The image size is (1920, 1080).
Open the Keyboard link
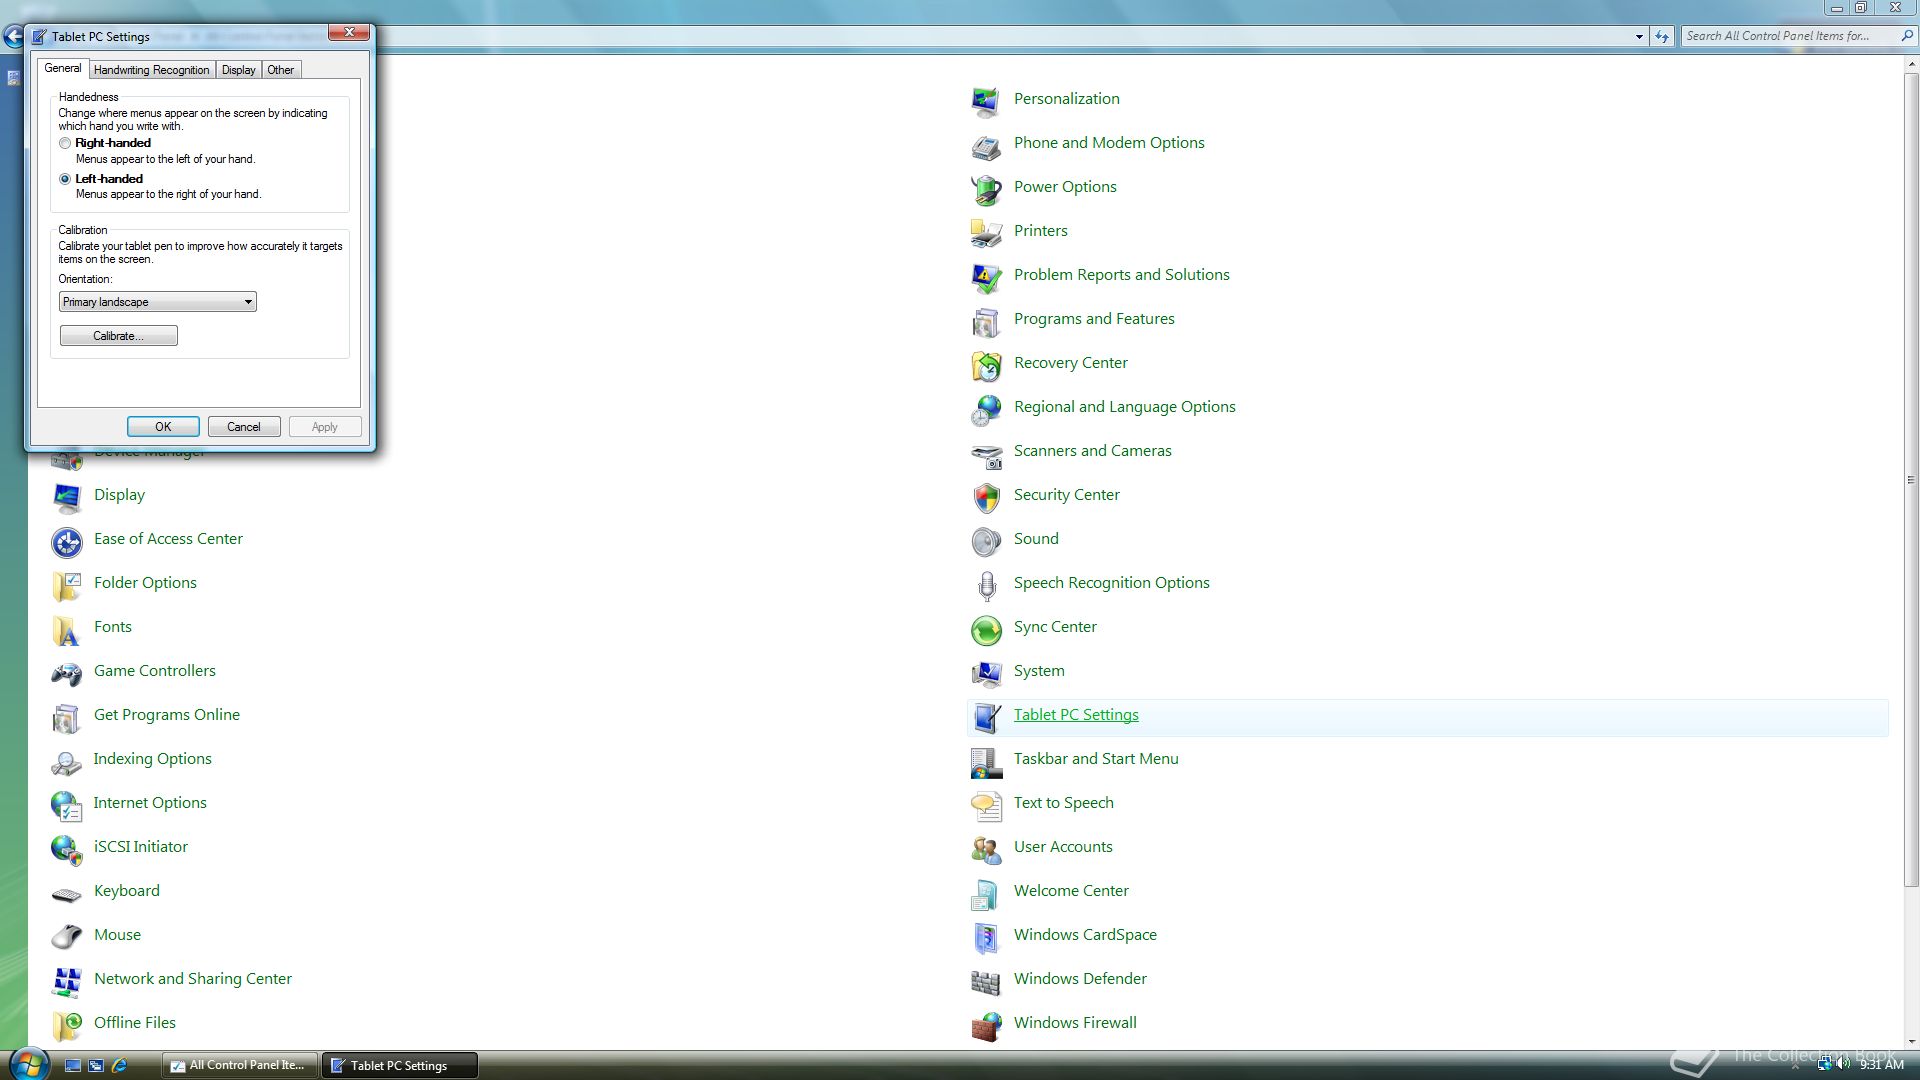127,891
